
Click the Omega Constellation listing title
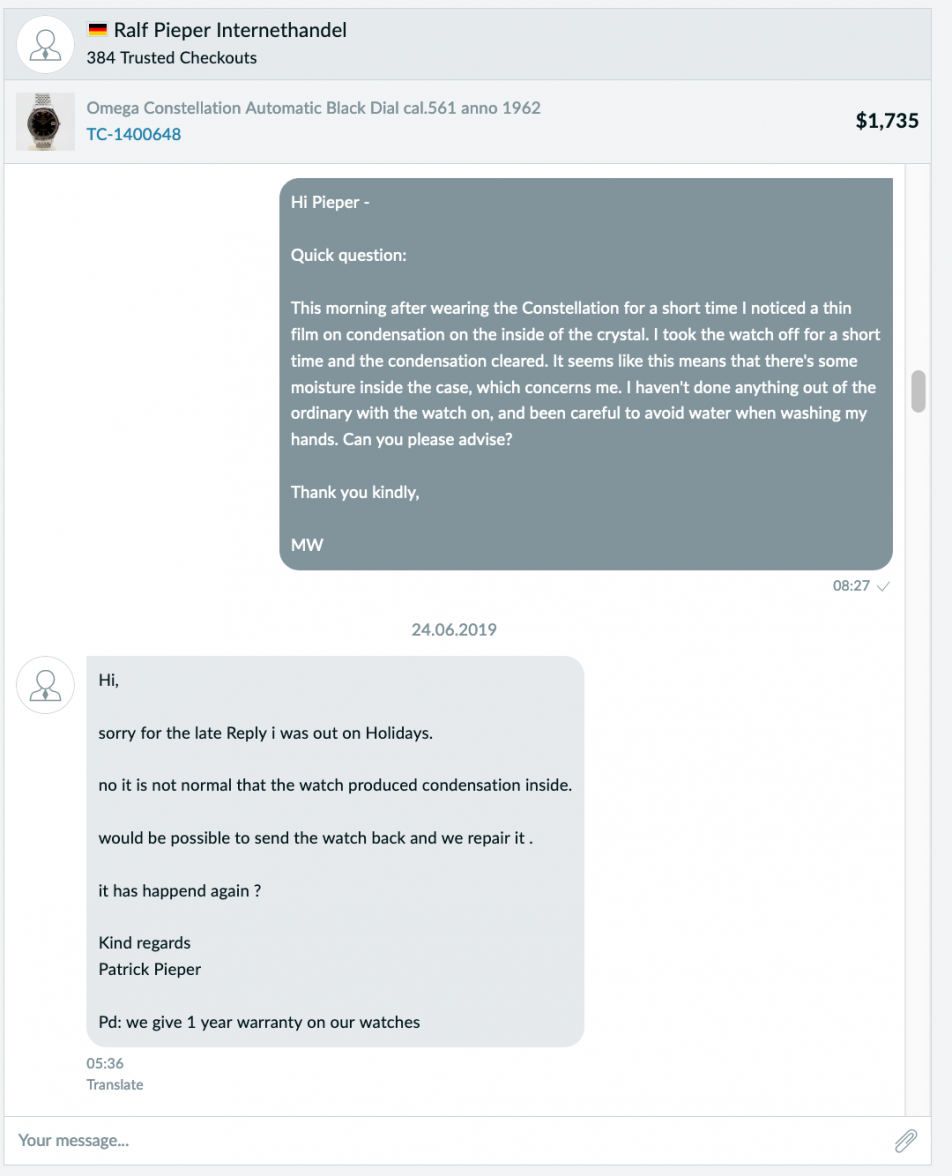click(x=314, y=108)
